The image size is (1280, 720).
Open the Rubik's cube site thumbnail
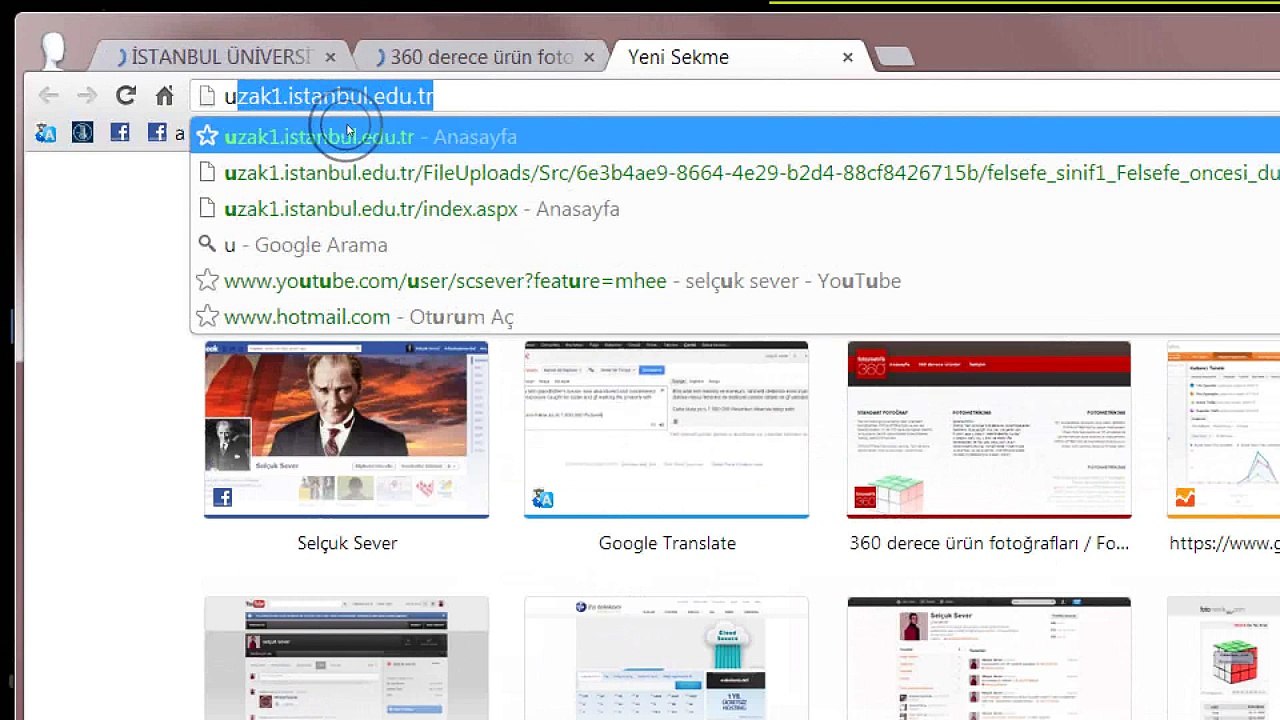pos(1224,658)
